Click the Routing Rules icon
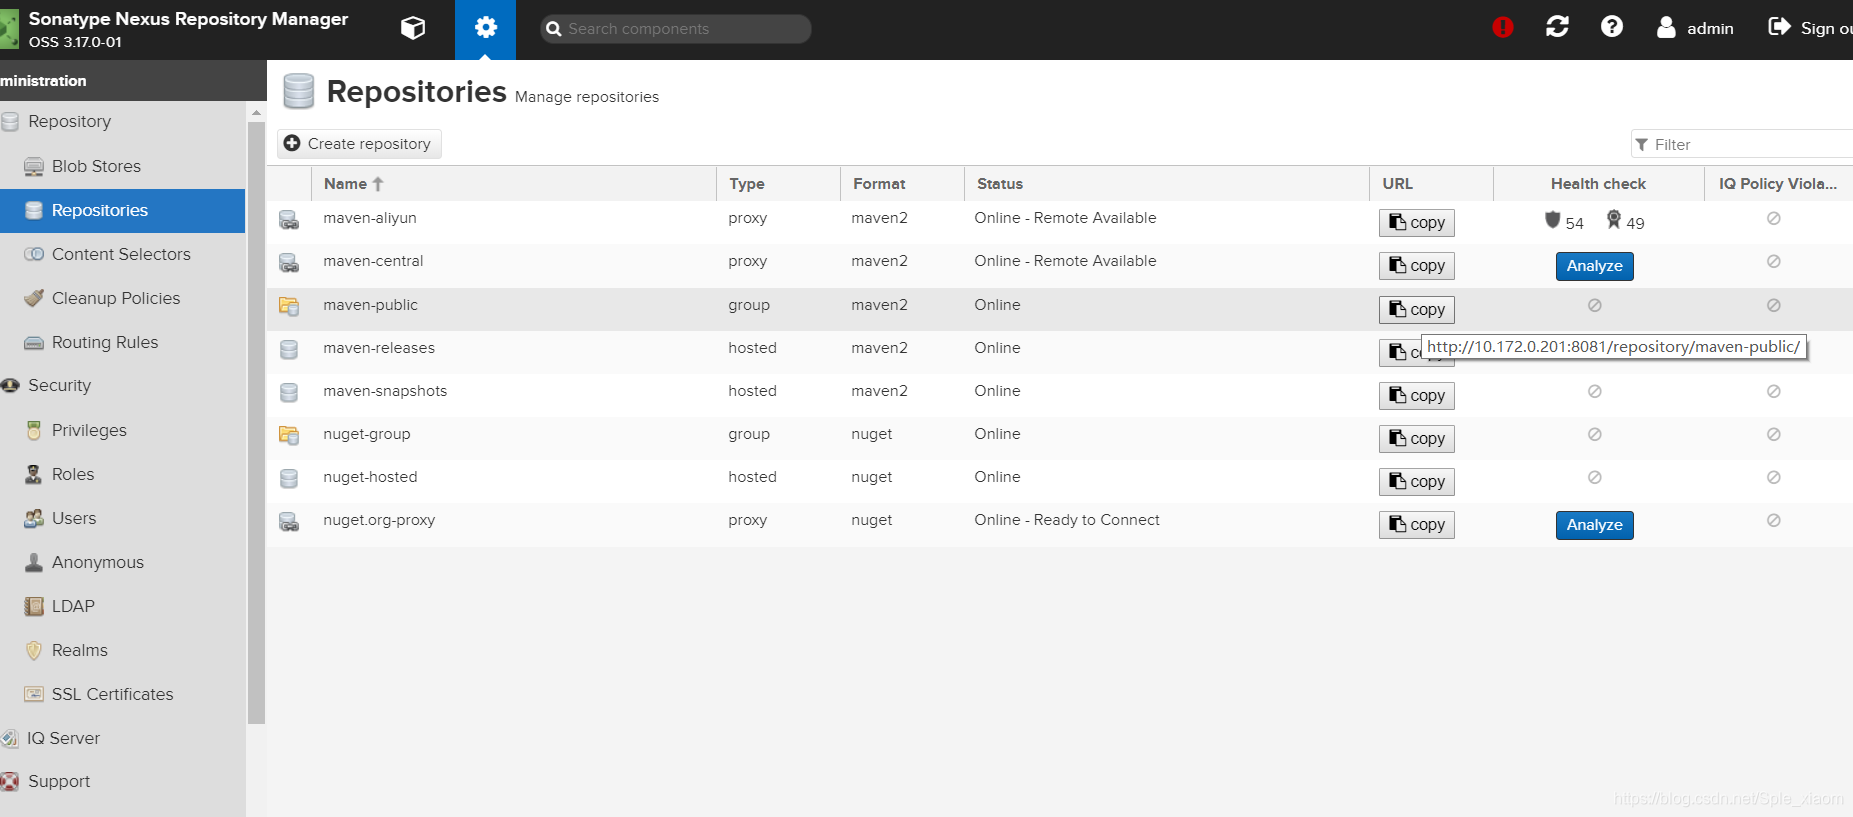 point(34,342)
